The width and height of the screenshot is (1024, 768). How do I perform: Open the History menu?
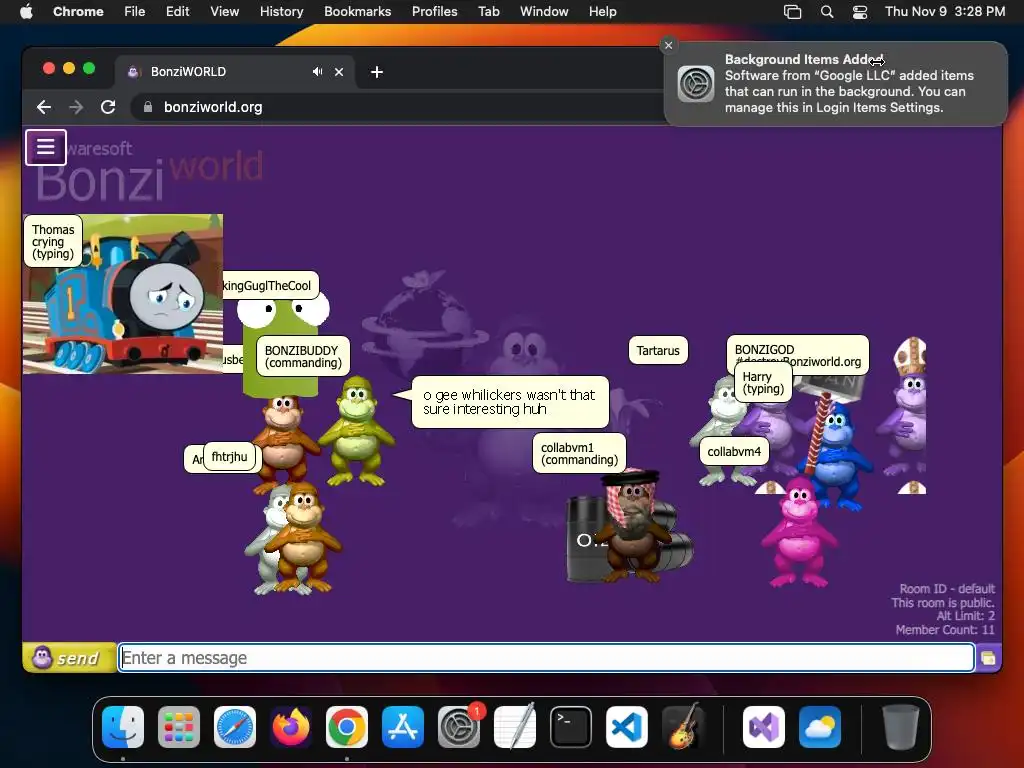(x=281, y=11)
